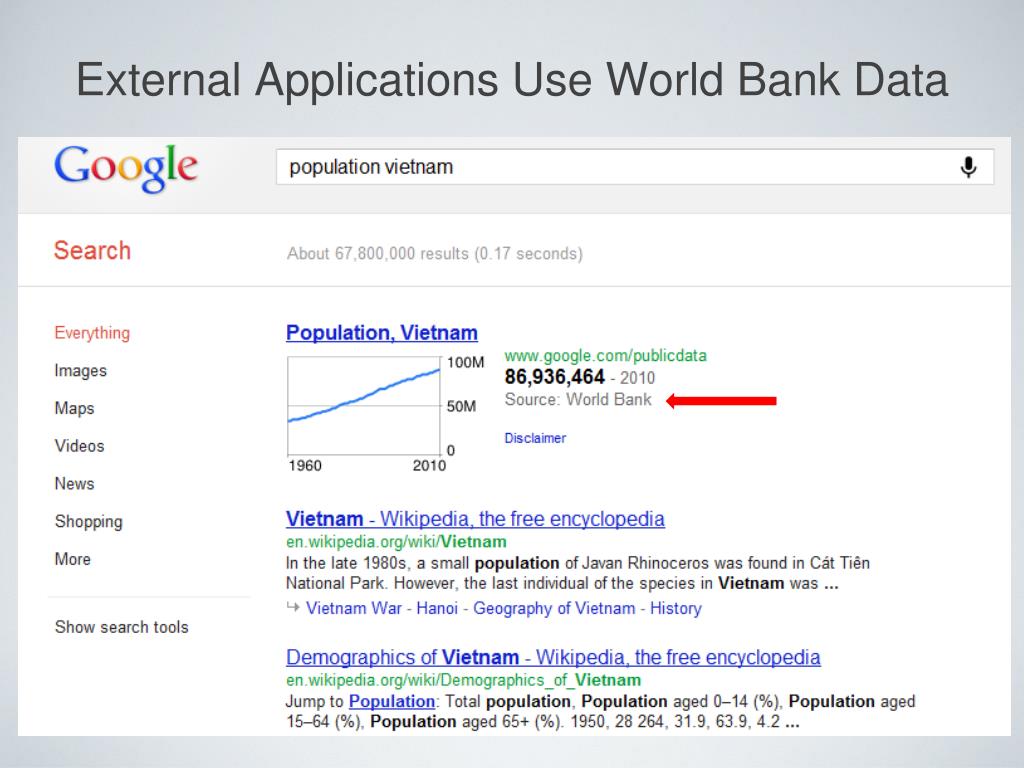Screen dimensions: 1024x768
Task: Open 'Demographics of Vietnam - Wikipedia' result
Action: [553, 658]
